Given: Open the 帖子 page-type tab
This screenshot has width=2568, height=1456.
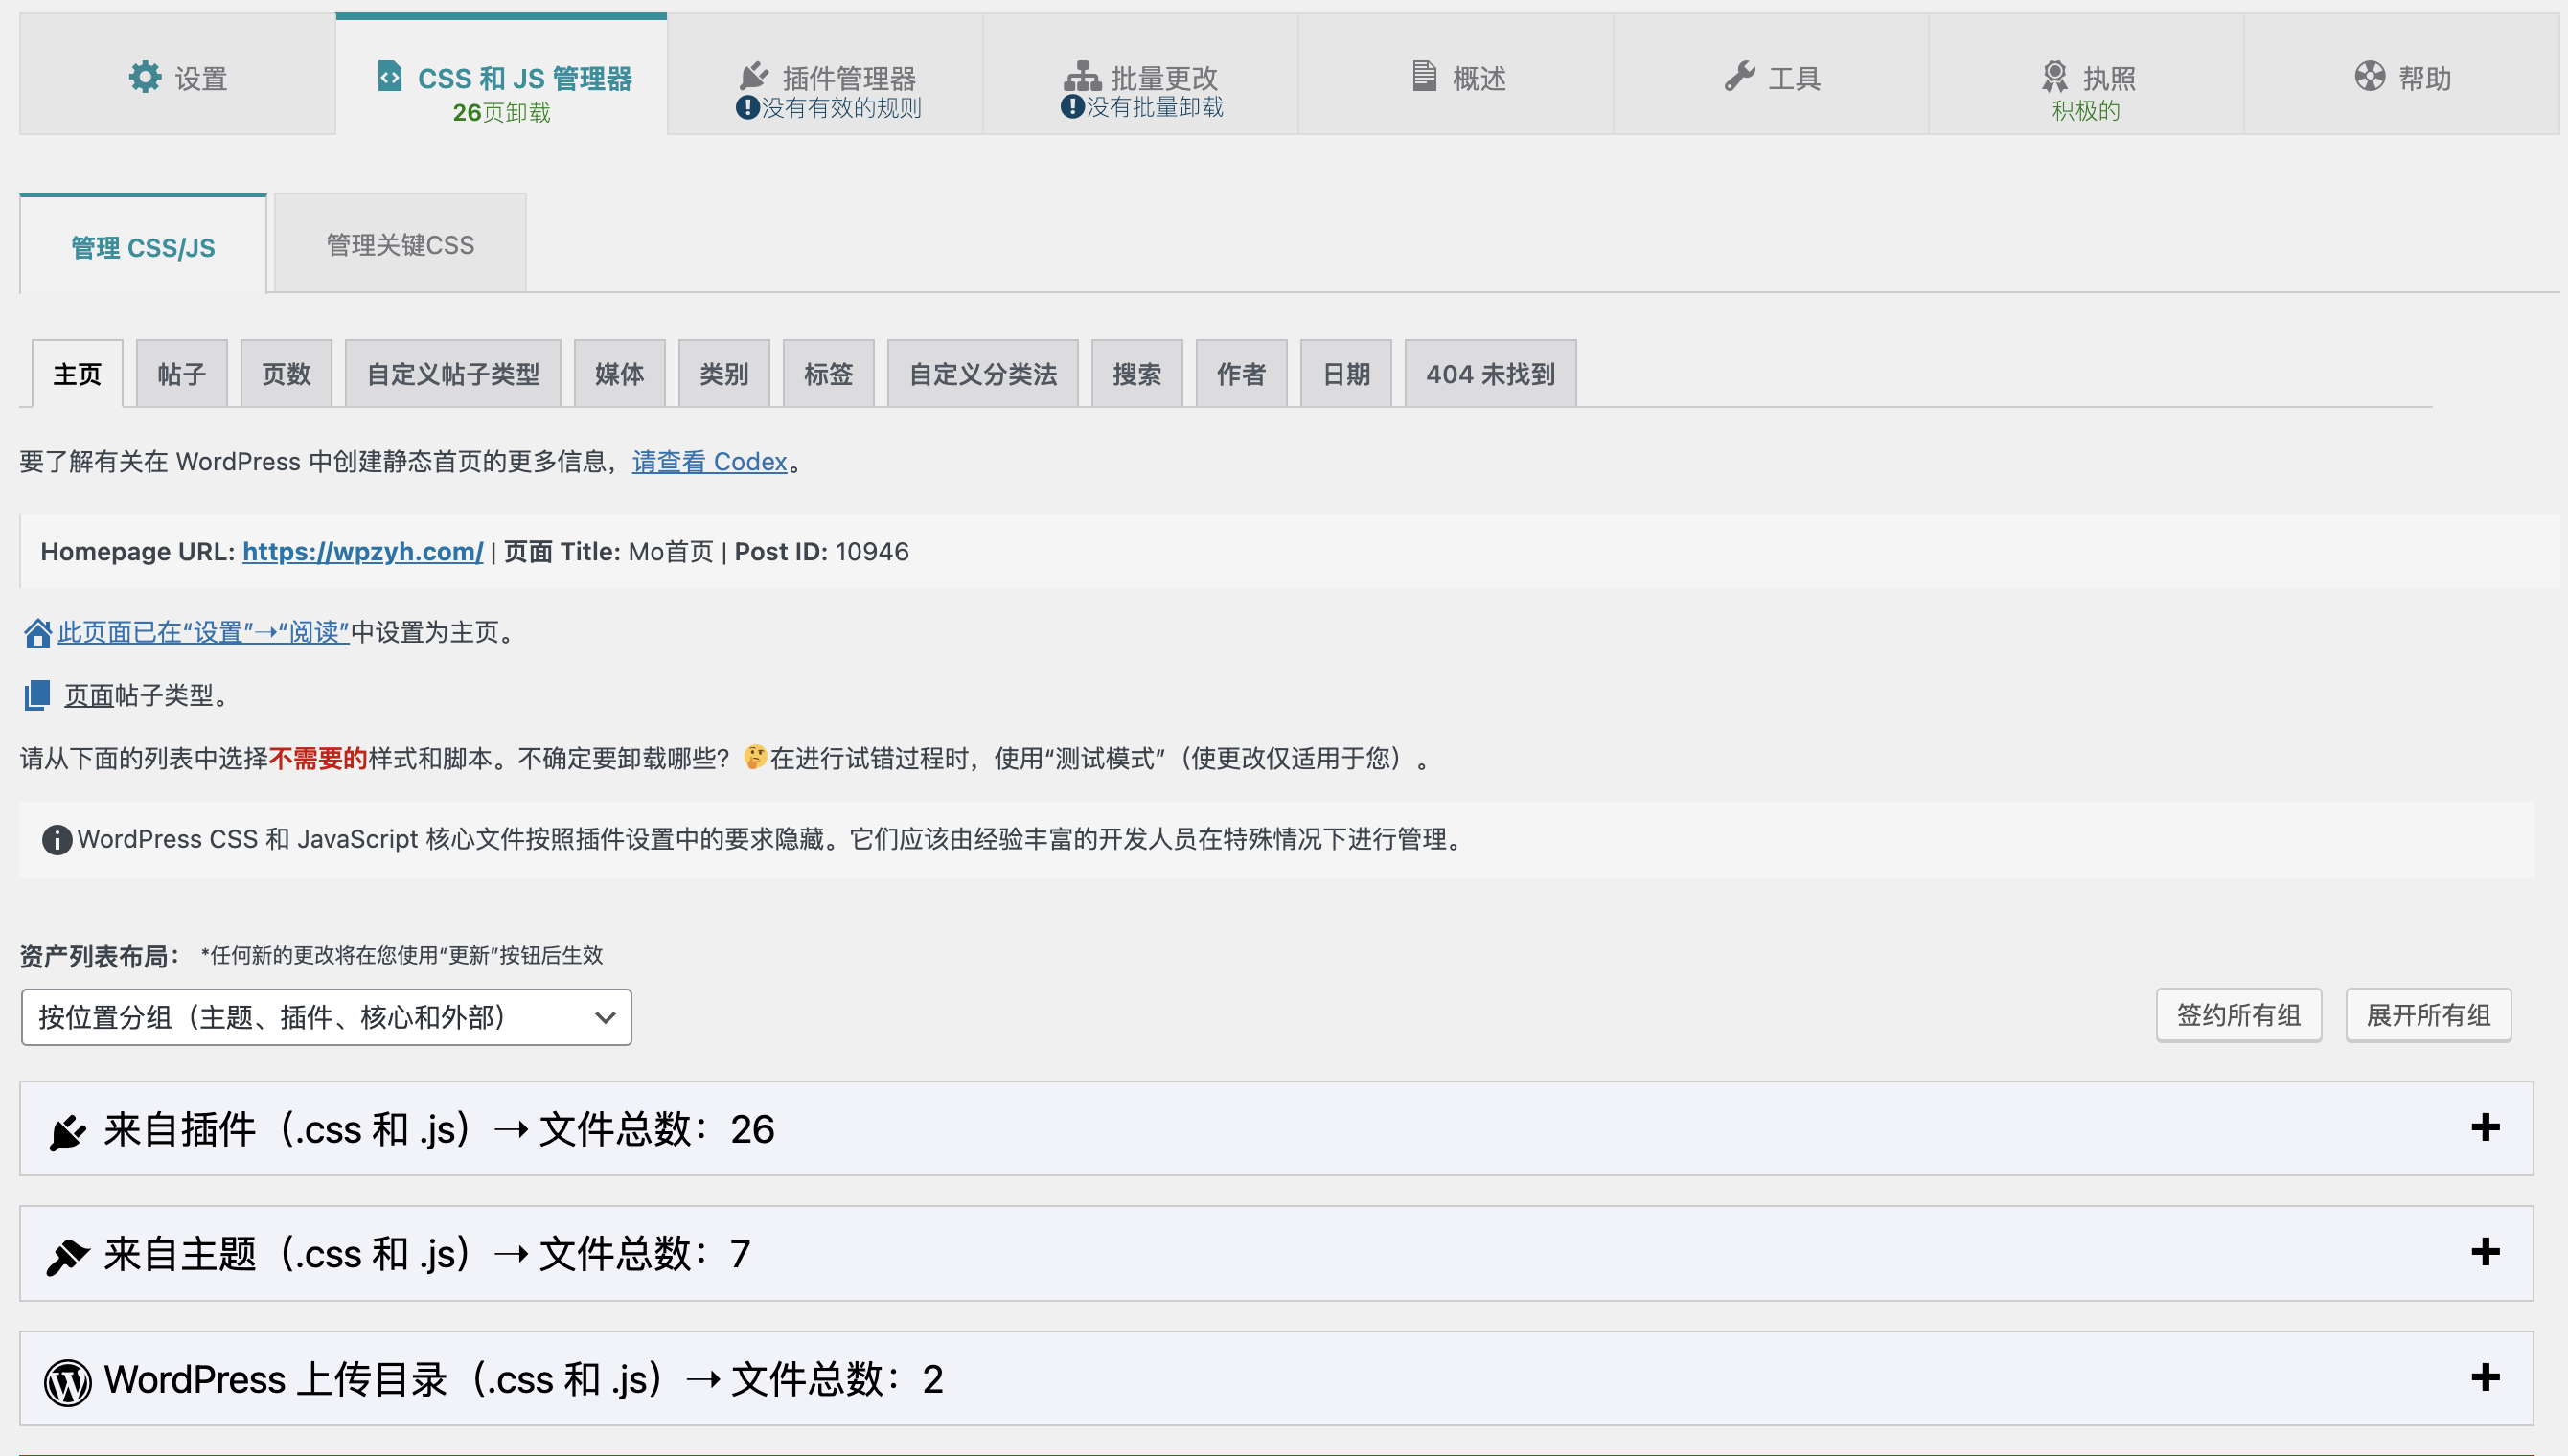Looking at the screenshot, I should [181, 374].
